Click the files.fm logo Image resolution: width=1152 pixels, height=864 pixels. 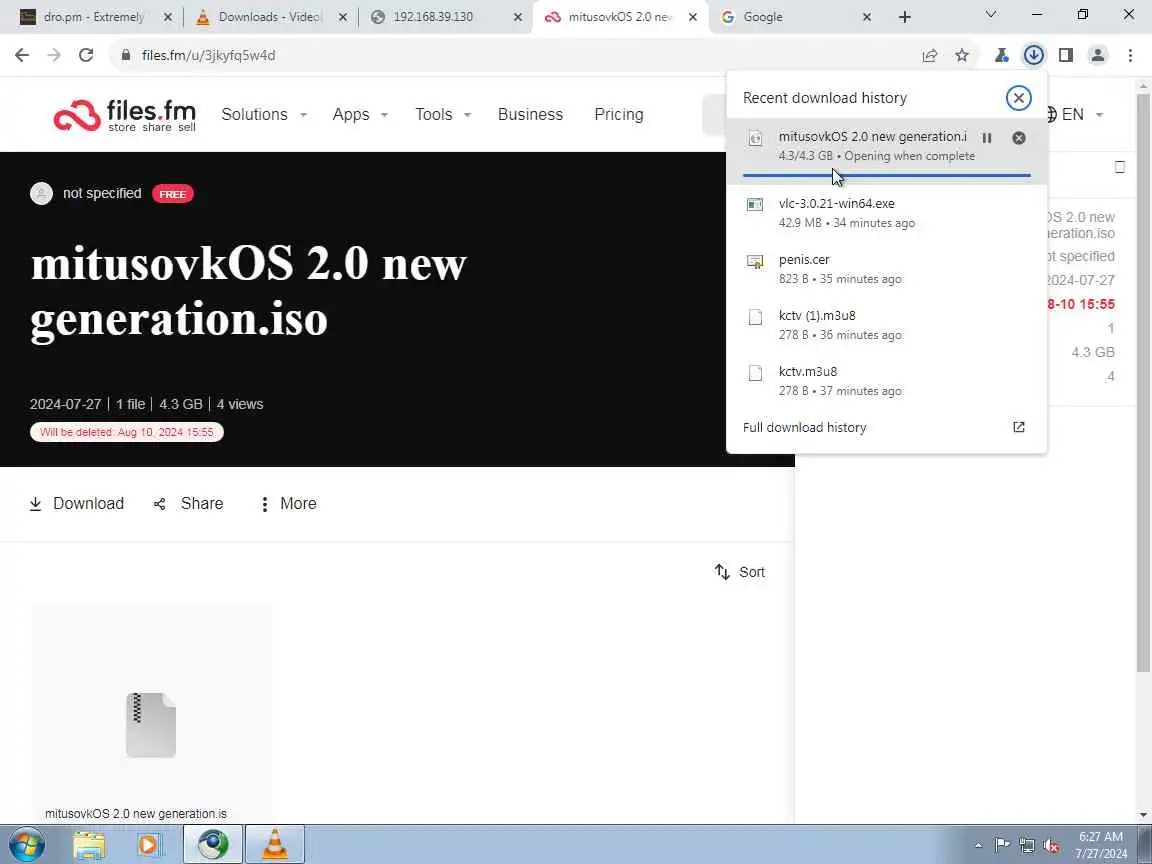click(x=125, y=115)
